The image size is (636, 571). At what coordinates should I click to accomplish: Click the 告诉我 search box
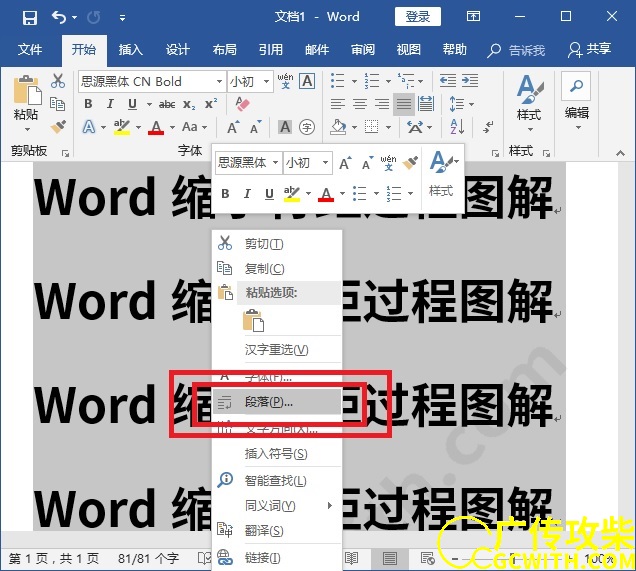(x=516, y=50)
